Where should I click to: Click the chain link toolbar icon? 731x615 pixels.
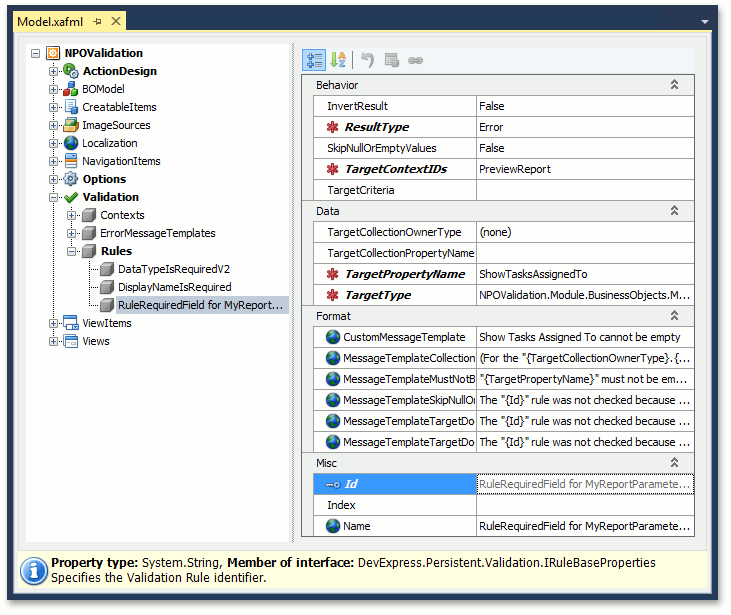click(415, 60)
